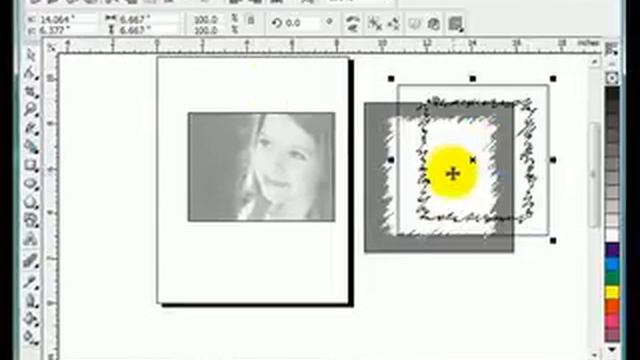Pick the pink swatch in the palette
The image size is (640, 360).
point(612,321)
